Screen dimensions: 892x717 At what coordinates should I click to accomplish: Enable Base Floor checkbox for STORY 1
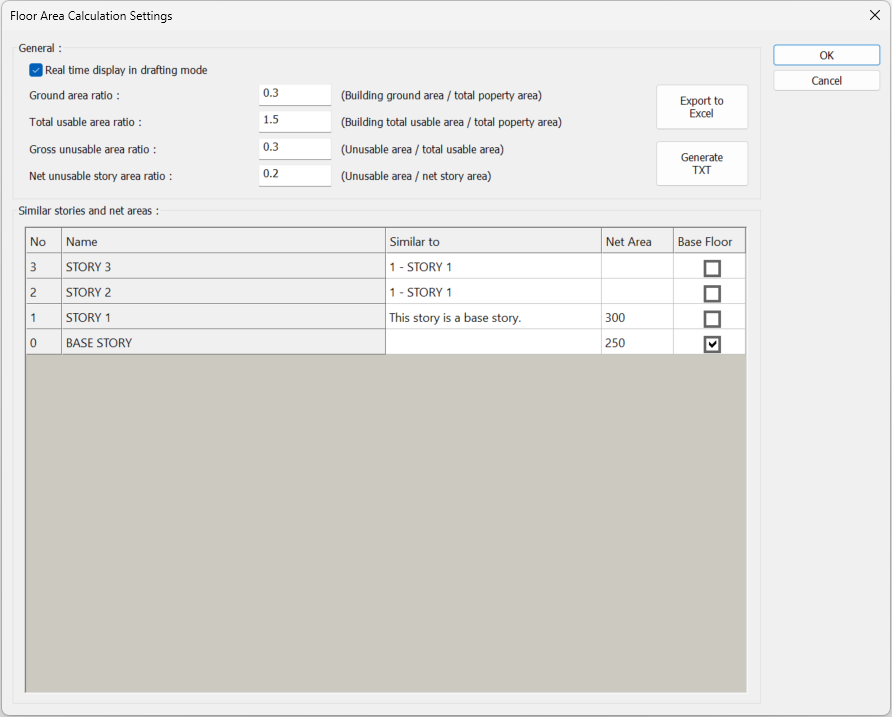712,319
